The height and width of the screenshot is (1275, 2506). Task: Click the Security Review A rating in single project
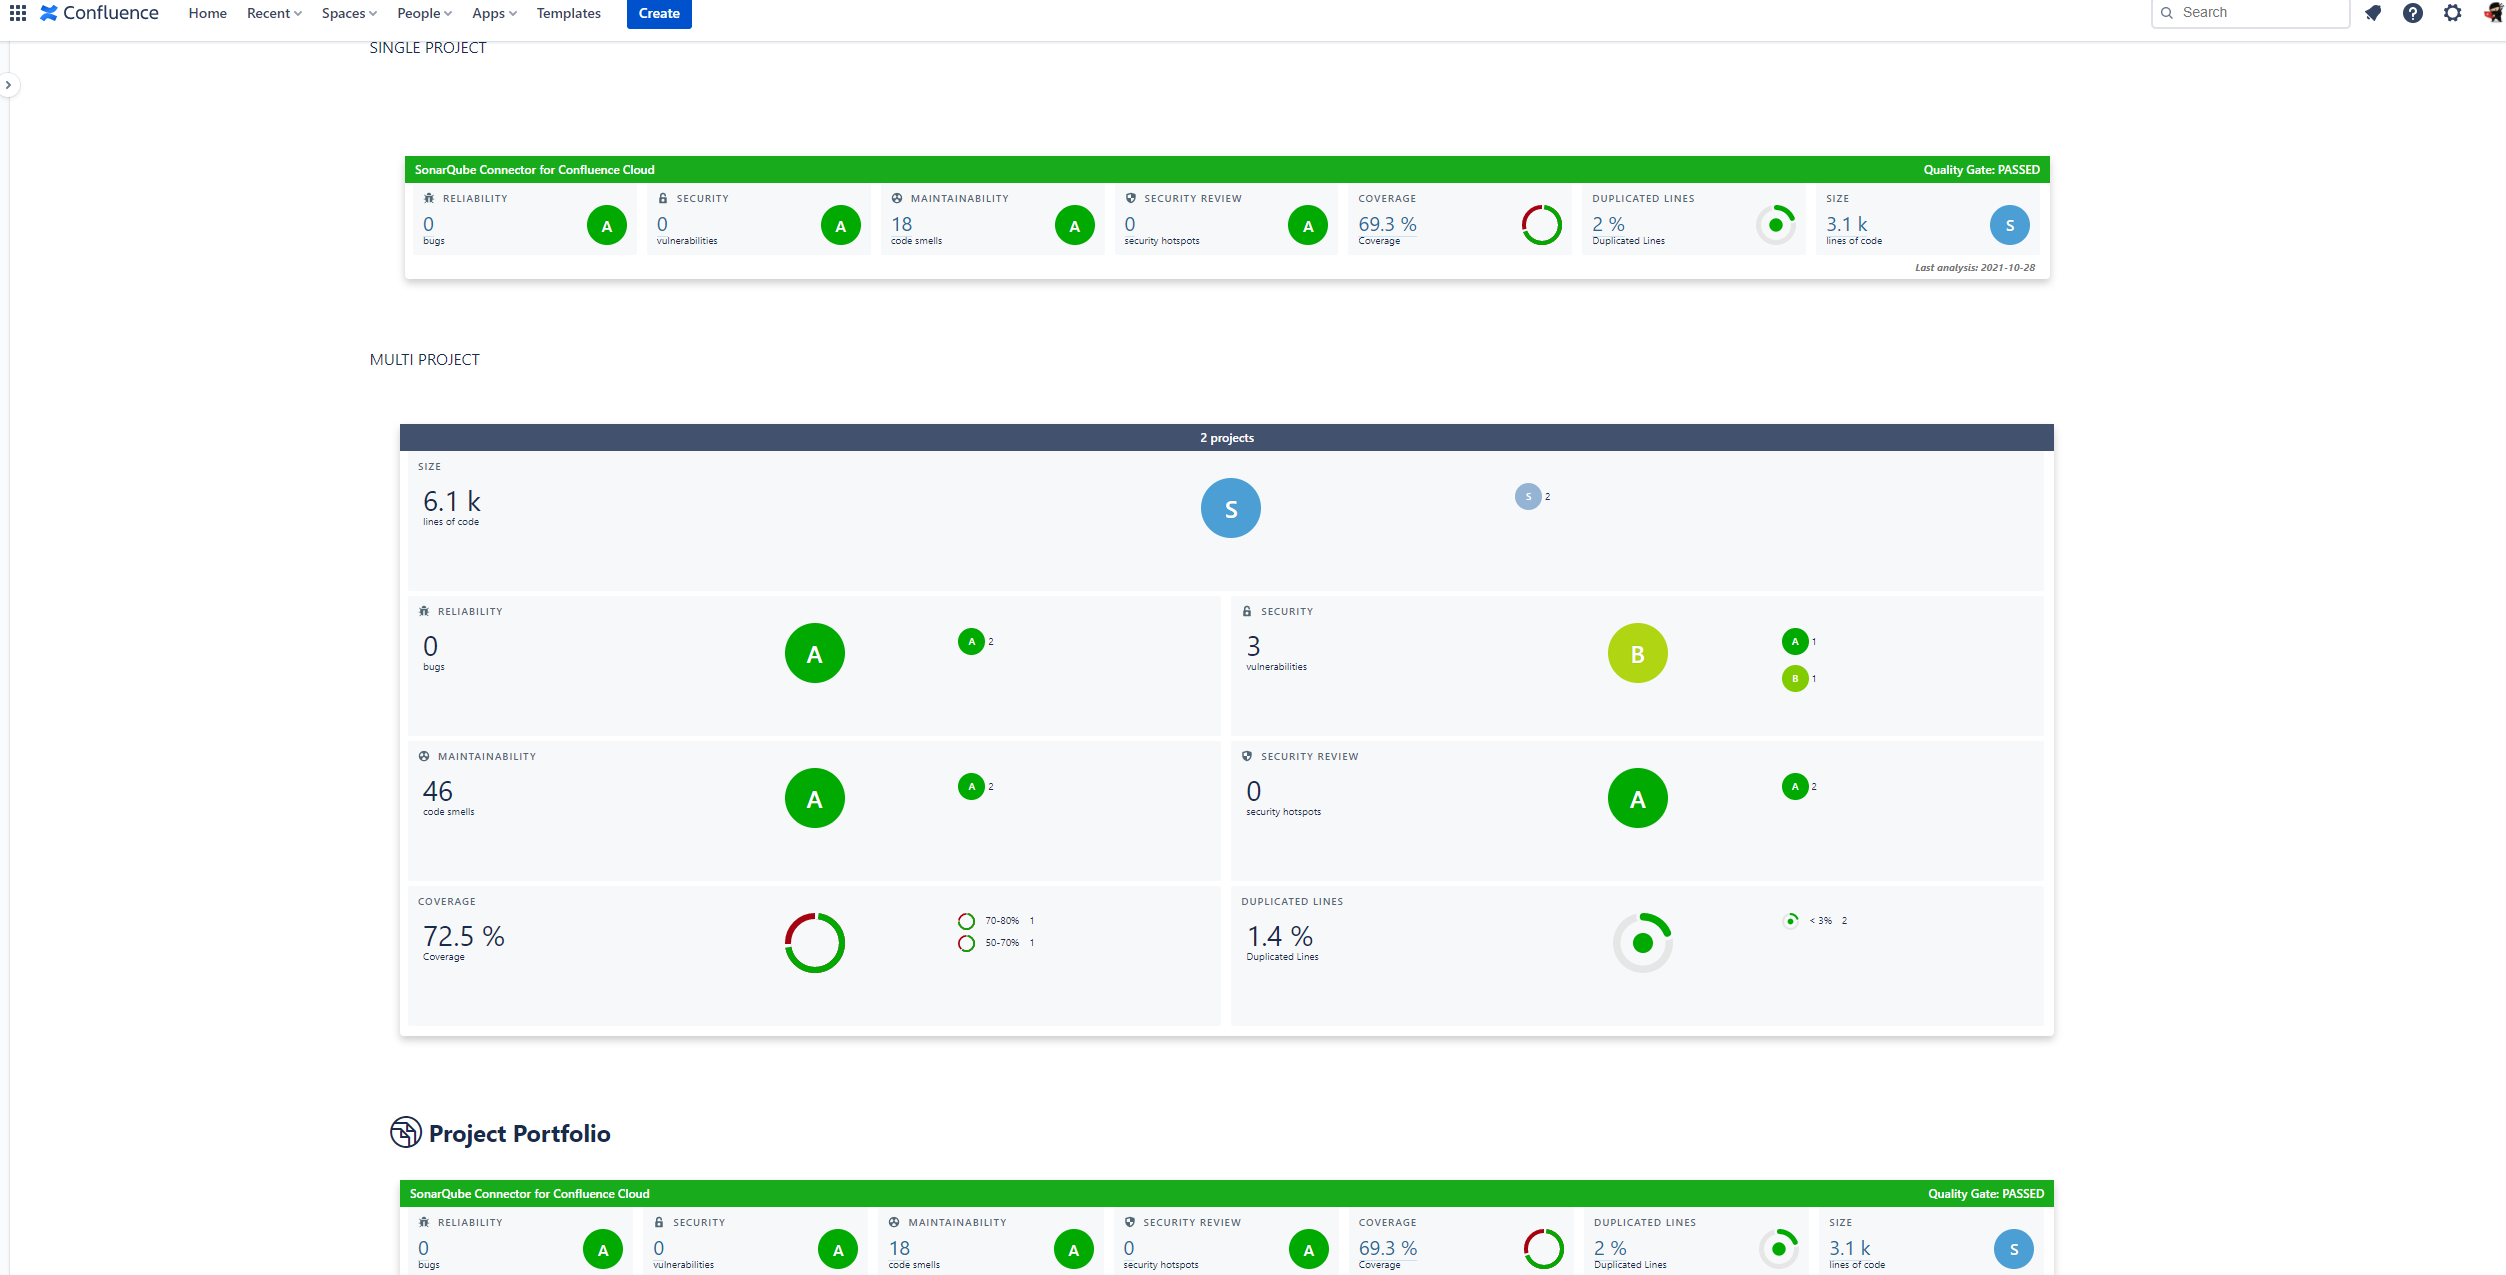[x=1308, y=226]
